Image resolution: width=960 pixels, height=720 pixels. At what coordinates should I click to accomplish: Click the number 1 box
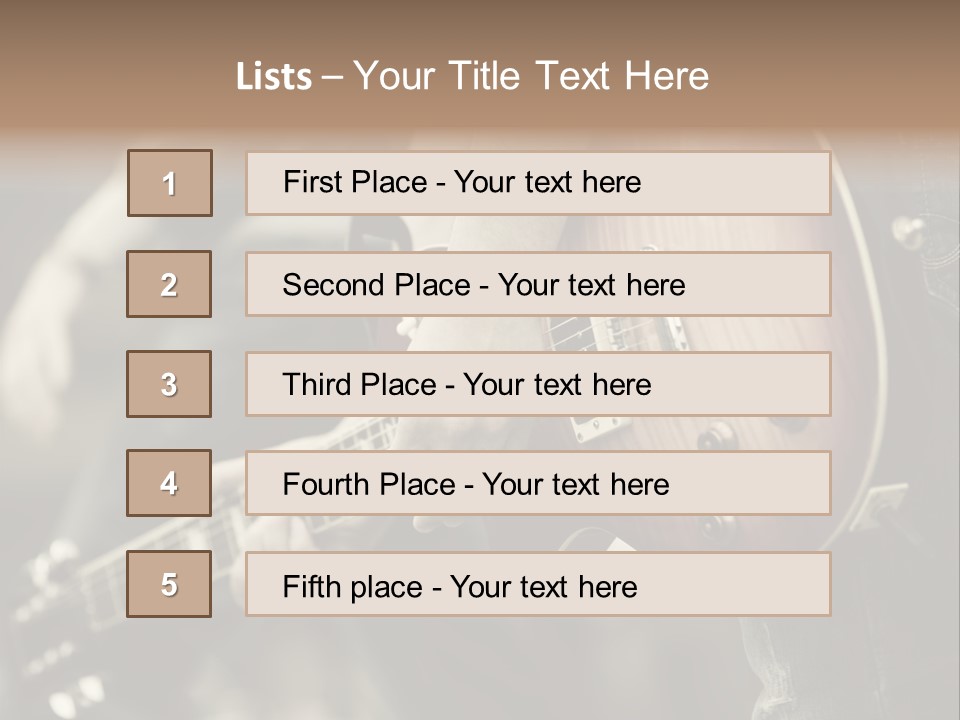170,183
